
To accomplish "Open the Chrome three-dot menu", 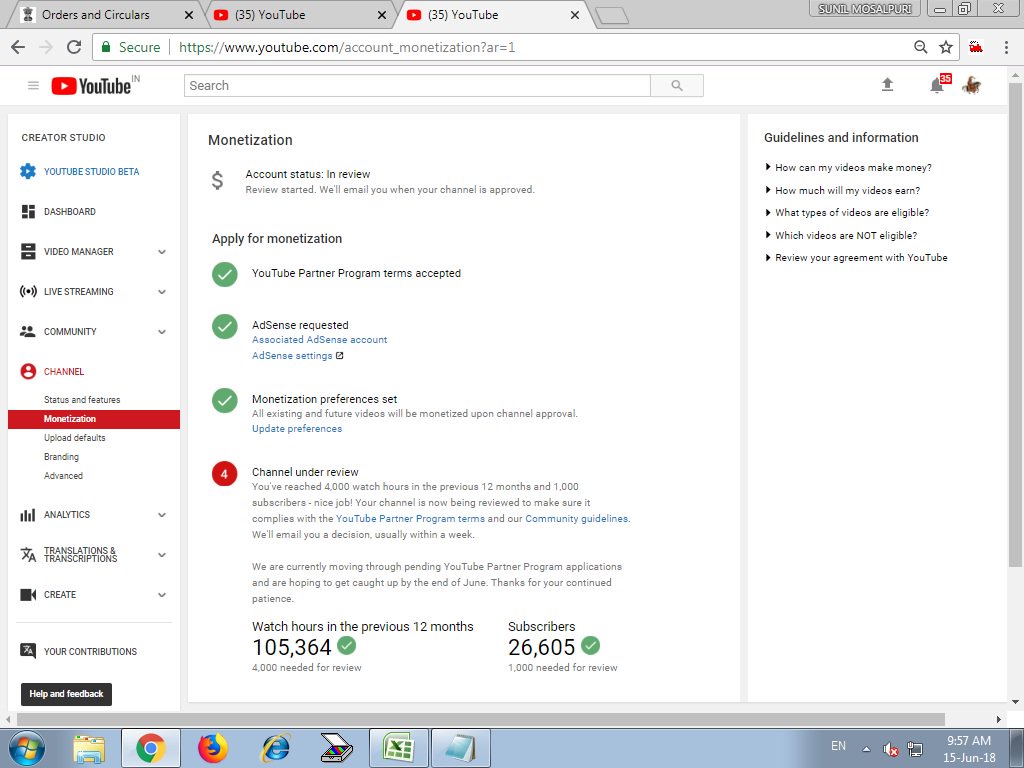I will [1006, 47].
